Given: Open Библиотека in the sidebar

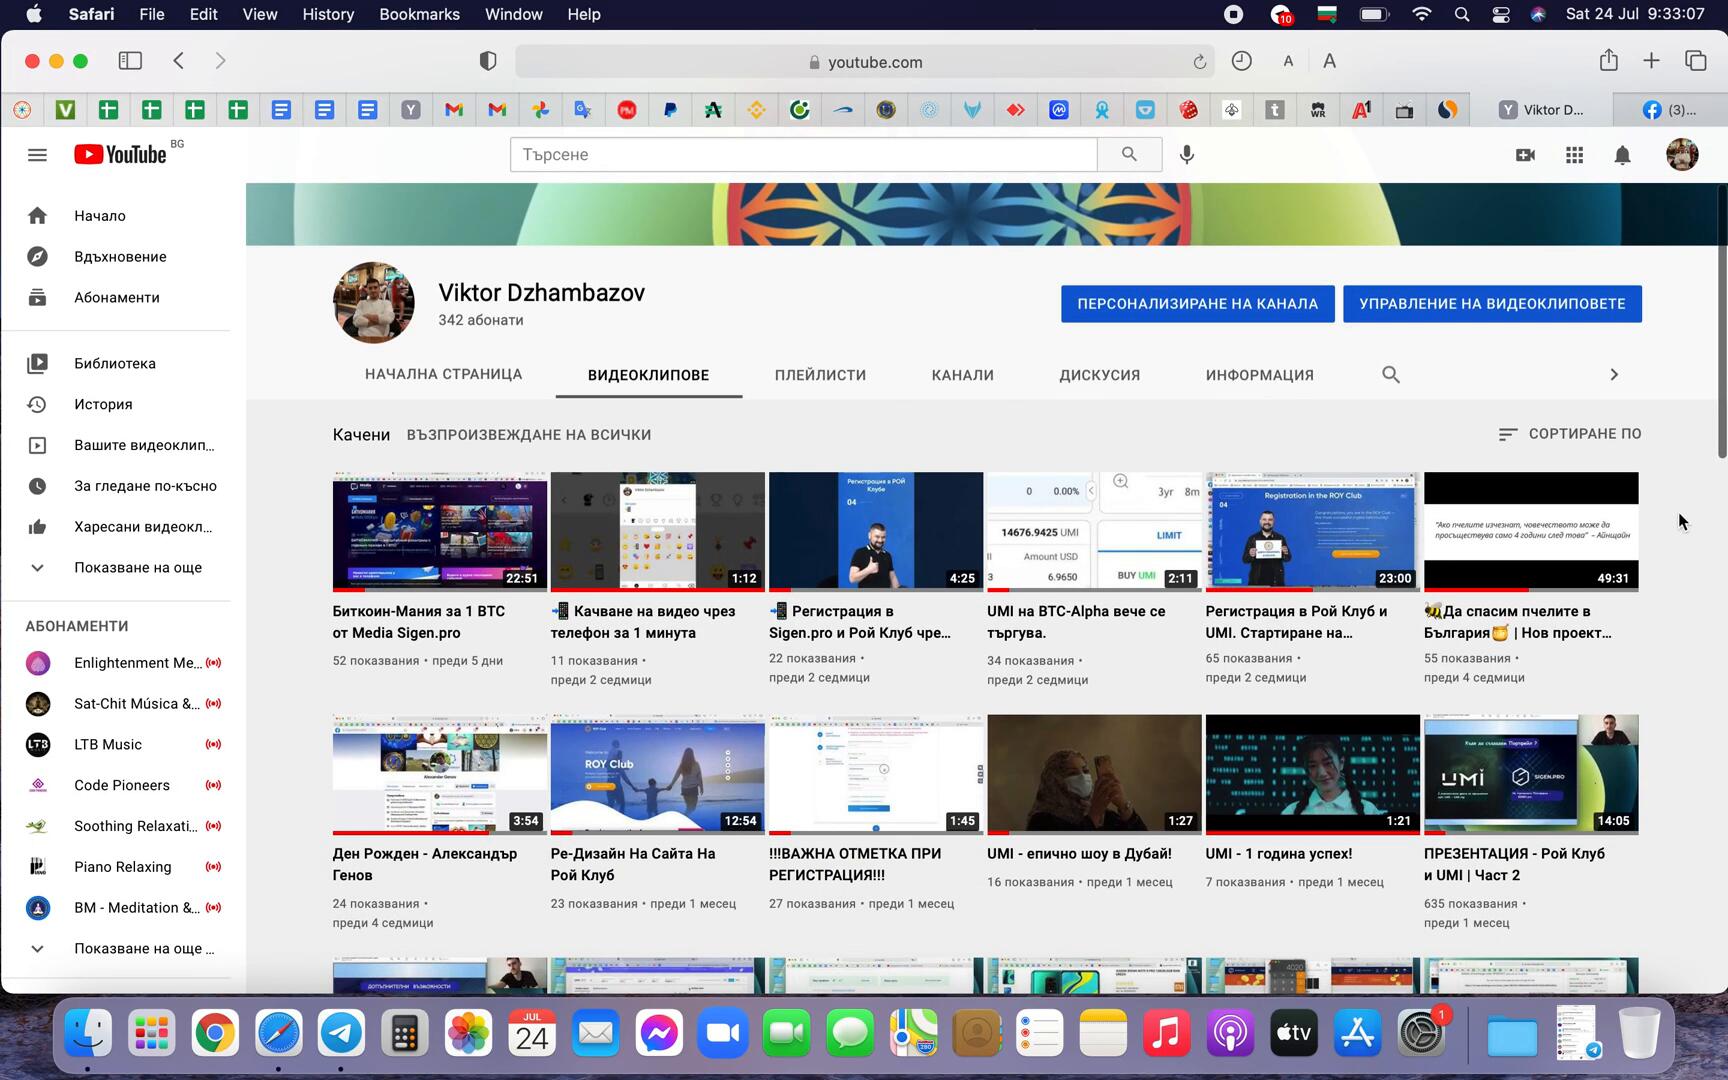Looking at the screenshot, I should (115, 363).
